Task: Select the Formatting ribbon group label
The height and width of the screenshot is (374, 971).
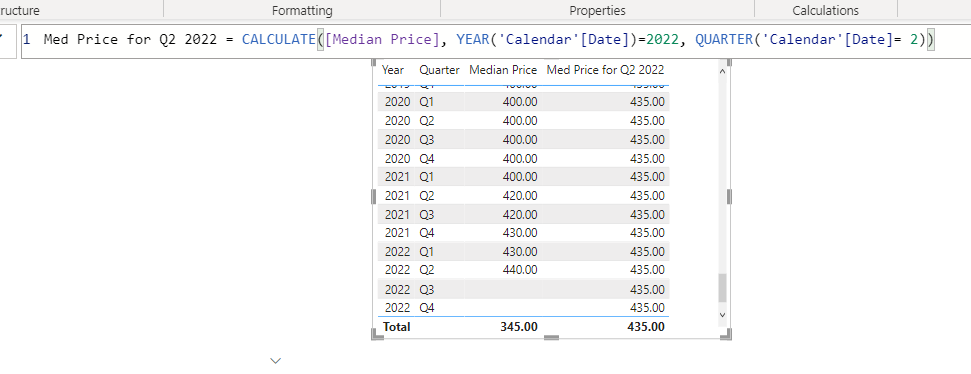Action: [302, 11]
